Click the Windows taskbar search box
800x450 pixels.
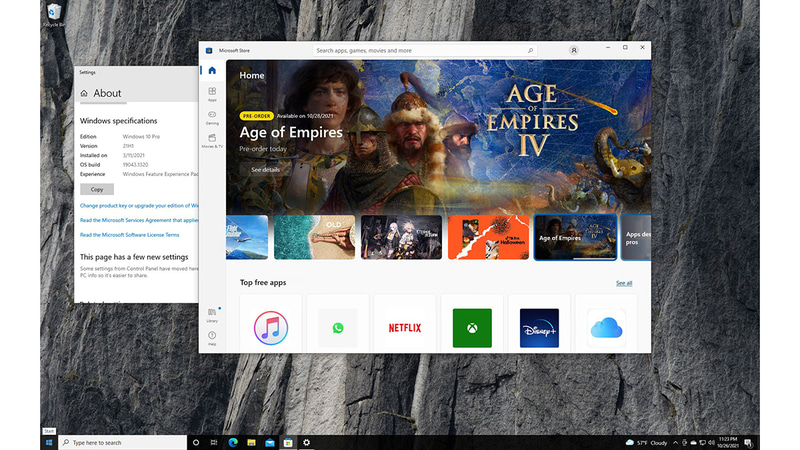(x=122, y=442)
